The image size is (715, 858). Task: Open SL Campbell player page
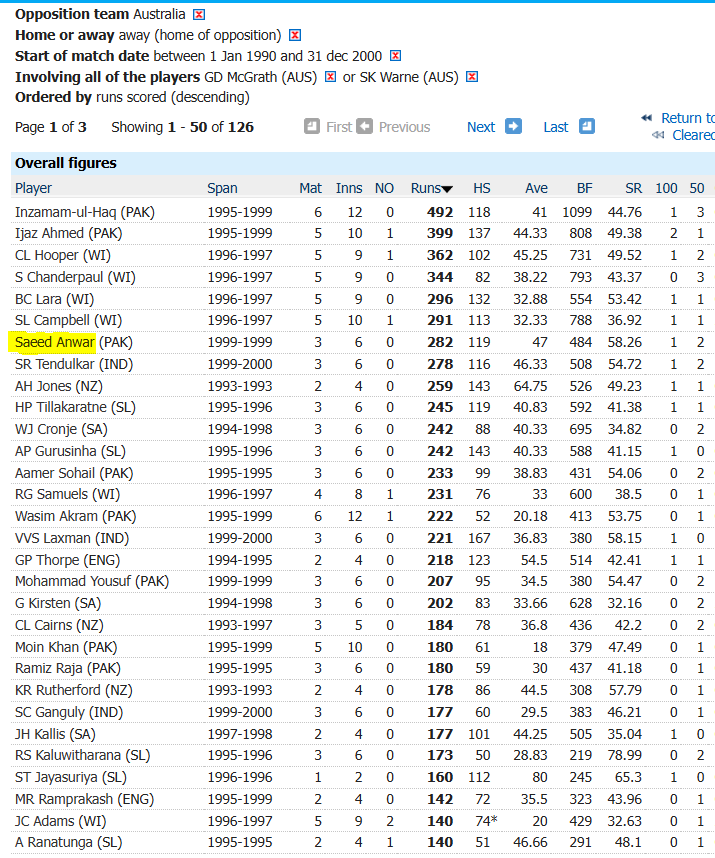coord(53,321)
